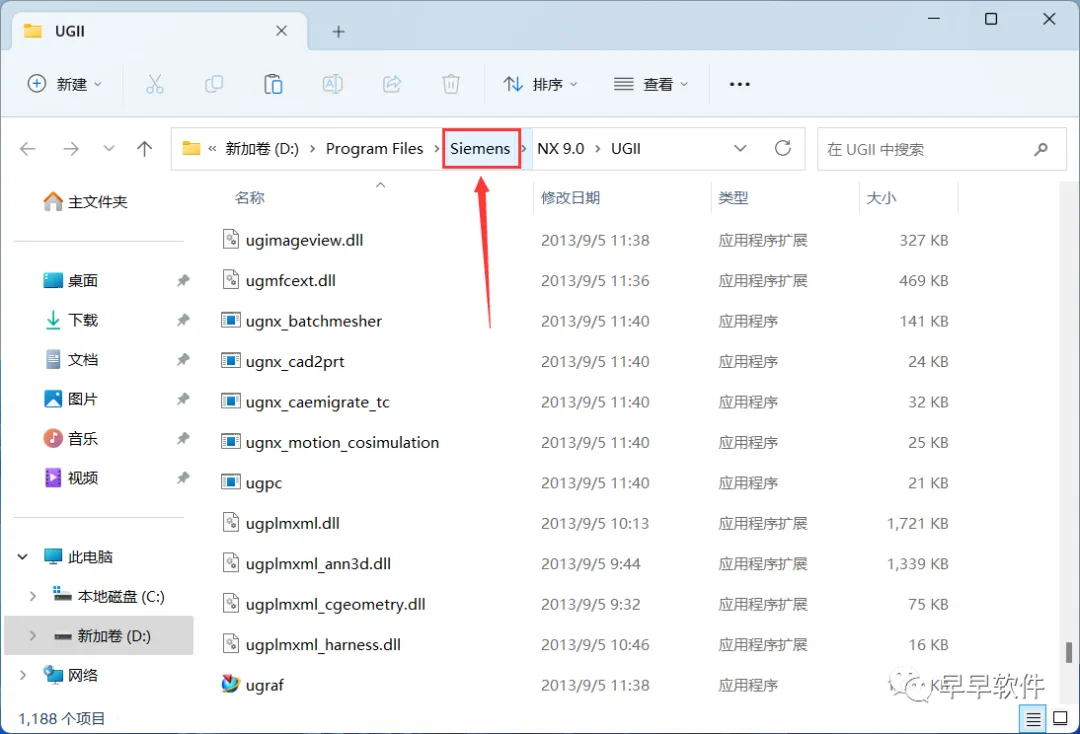
Task: Open 文档 folder in sidebar
Action: click(x=72, y=359)
